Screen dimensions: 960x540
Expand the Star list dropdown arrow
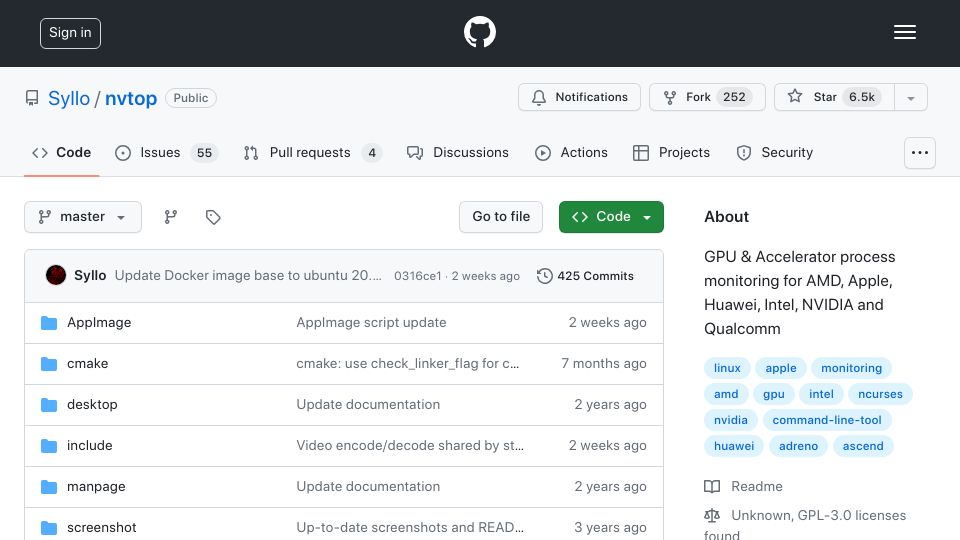coord(910,98)
